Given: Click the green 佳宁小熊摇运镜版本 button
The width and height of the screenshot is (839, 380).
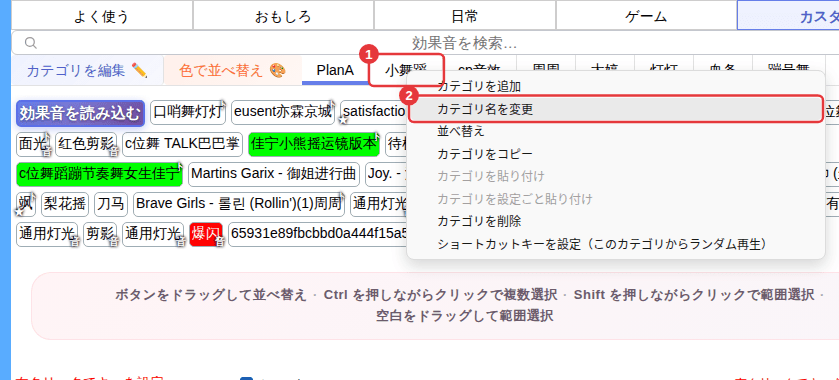Looking at the screenshot, I should point(314,144).
